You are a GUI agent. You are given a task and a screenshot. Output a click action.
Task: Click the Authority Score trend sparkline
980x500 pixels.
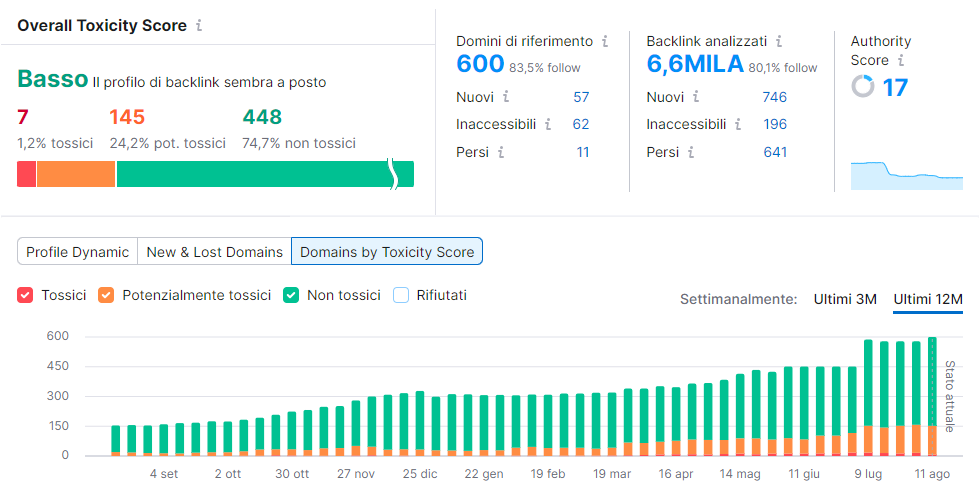coord(907,175)
